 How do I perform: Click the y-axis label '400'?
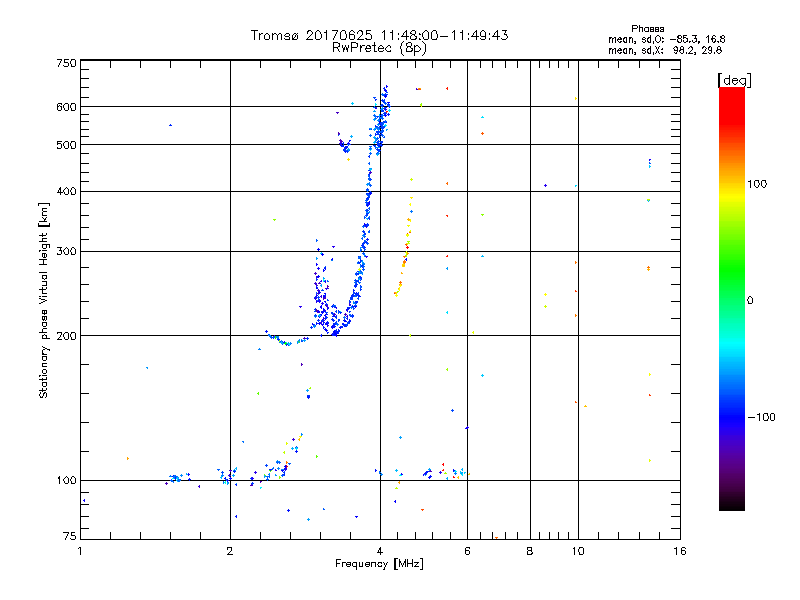pos(66,192)
